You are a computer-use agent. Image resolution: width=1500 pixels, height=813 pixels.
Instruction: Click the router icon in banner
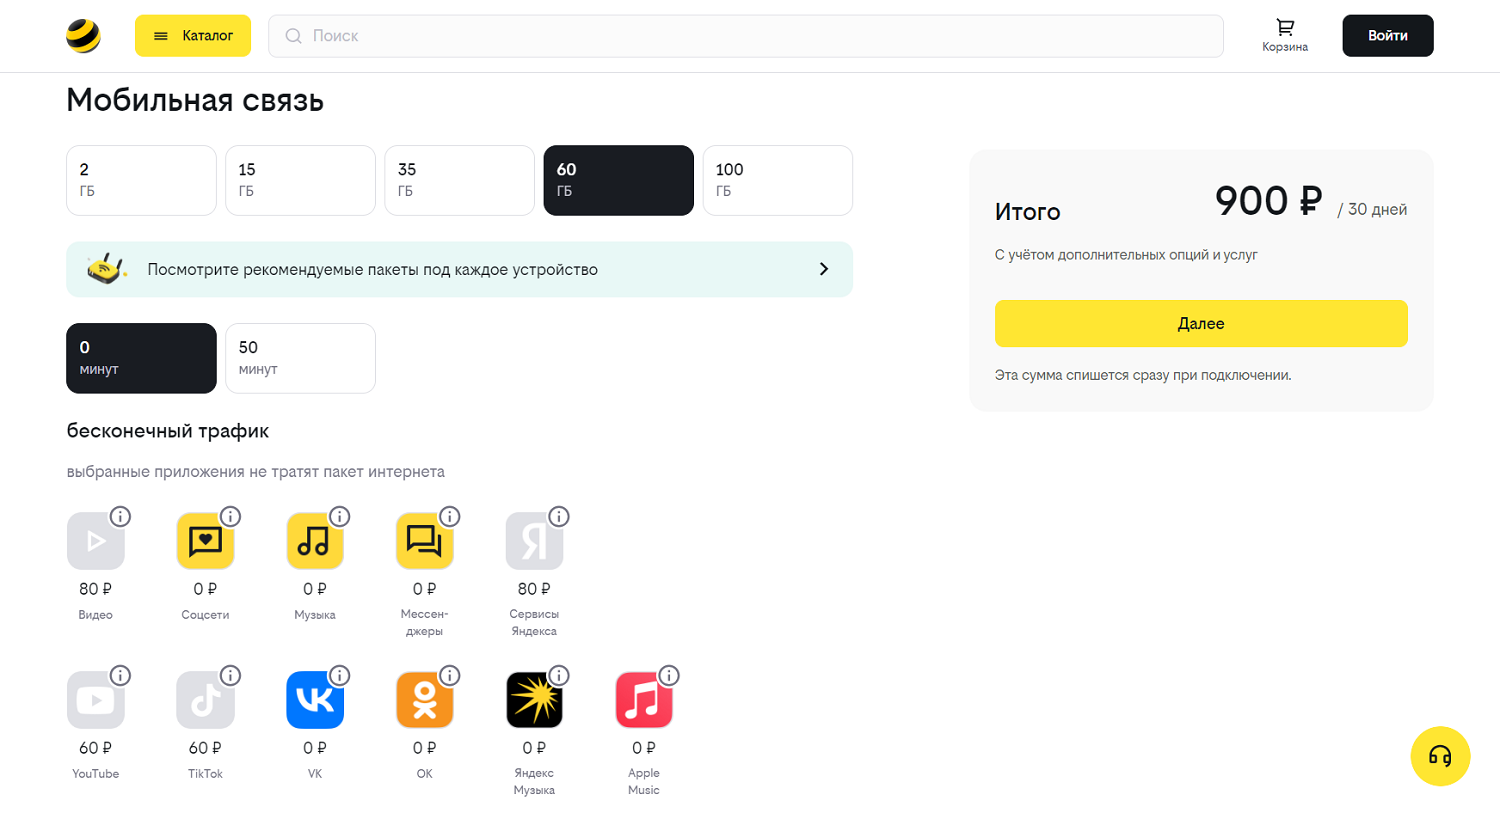[x=107, y=269]
